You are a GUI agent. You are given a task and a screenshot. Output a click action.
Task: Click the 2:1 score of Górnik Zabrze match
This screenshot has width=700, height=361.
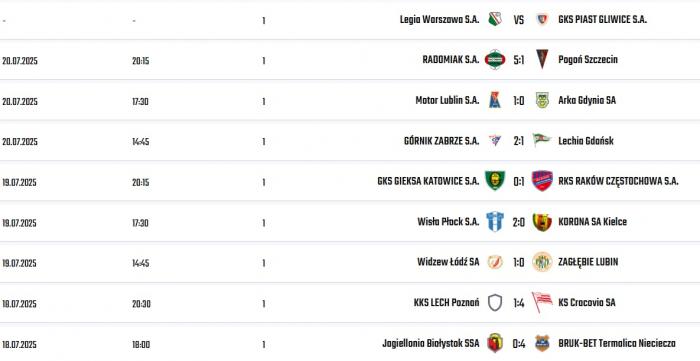click(x=518, y=141)
